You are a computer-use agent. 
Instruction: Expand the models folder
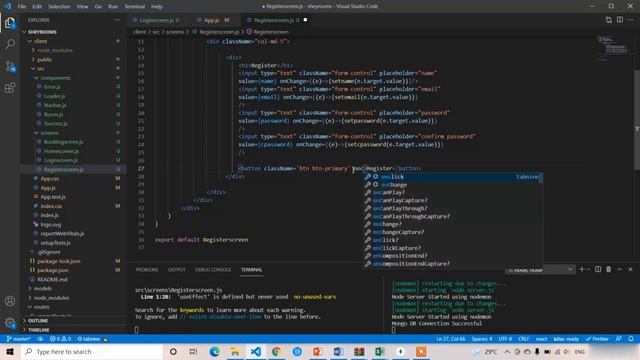pyautogui.click(x=73, y=288)
